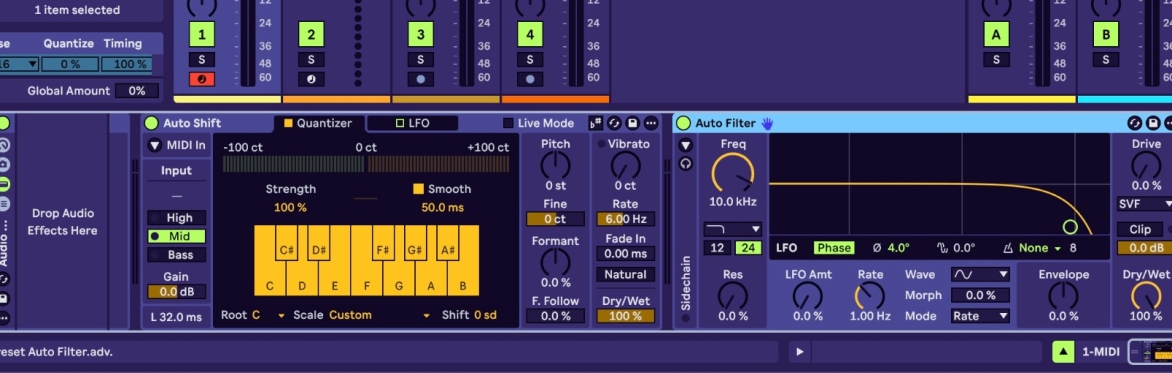Open the Root C dropdown

click(x=268, y=315)
